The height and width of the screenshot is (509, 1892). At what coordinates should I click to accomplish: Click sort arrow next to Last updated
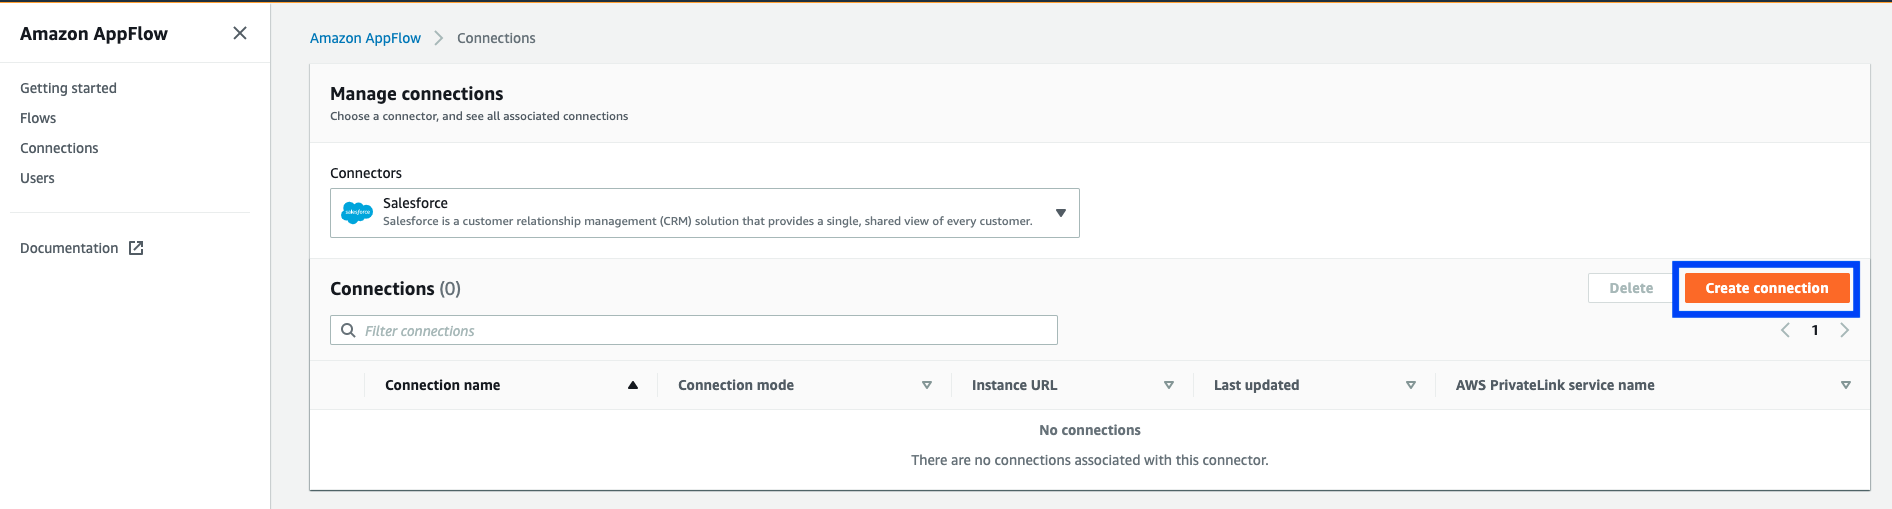tap(1411, 385)
